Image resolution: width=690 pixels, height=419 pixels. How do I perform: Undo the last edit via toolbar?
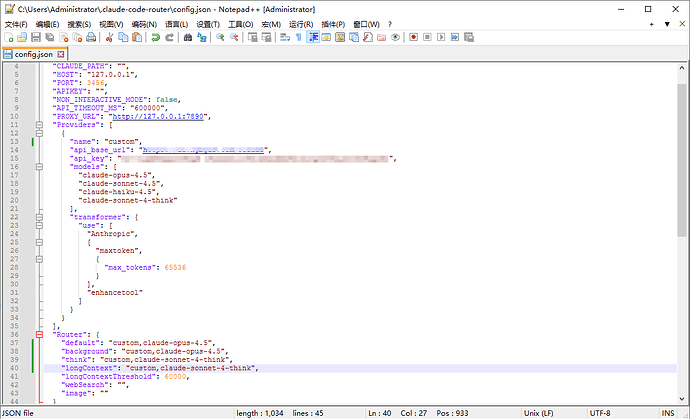155,37
